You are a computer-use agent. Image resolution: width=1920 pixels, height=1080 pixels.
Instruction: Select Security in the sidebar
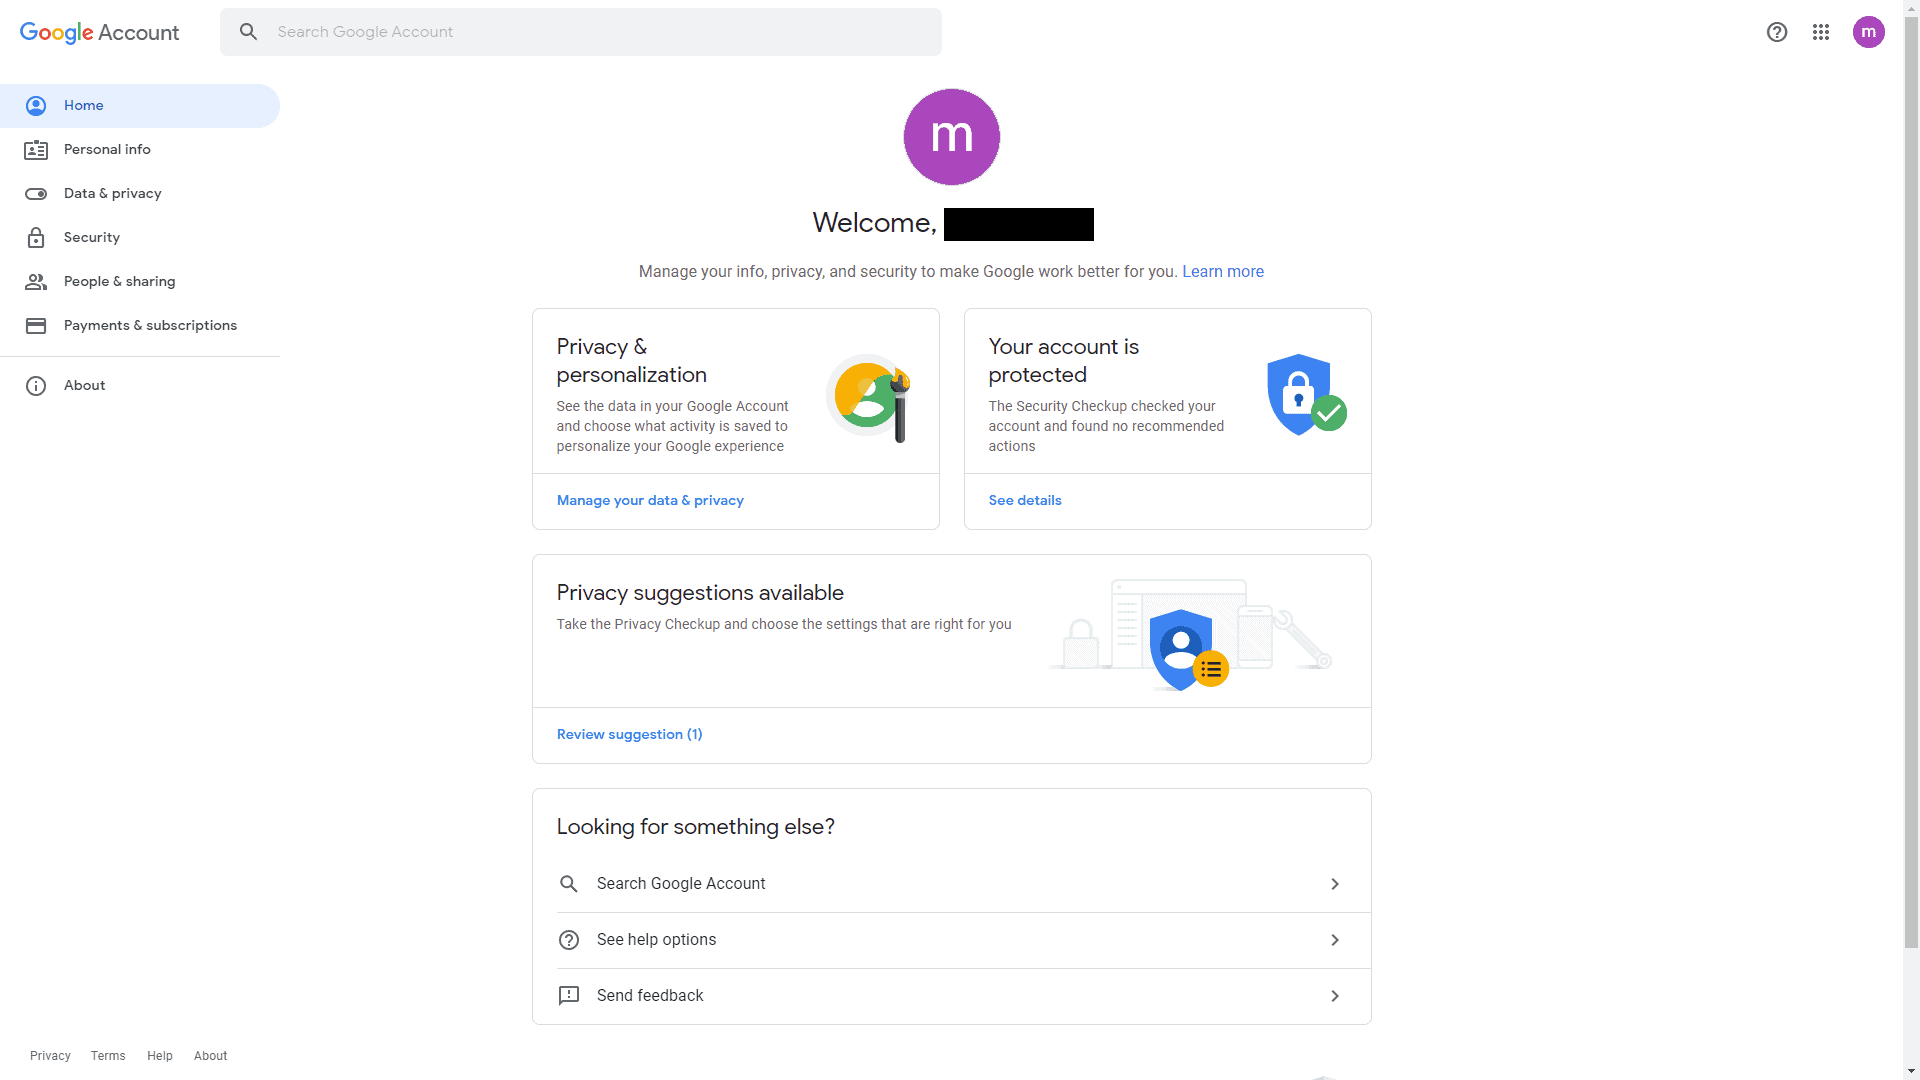click(140, 238)
